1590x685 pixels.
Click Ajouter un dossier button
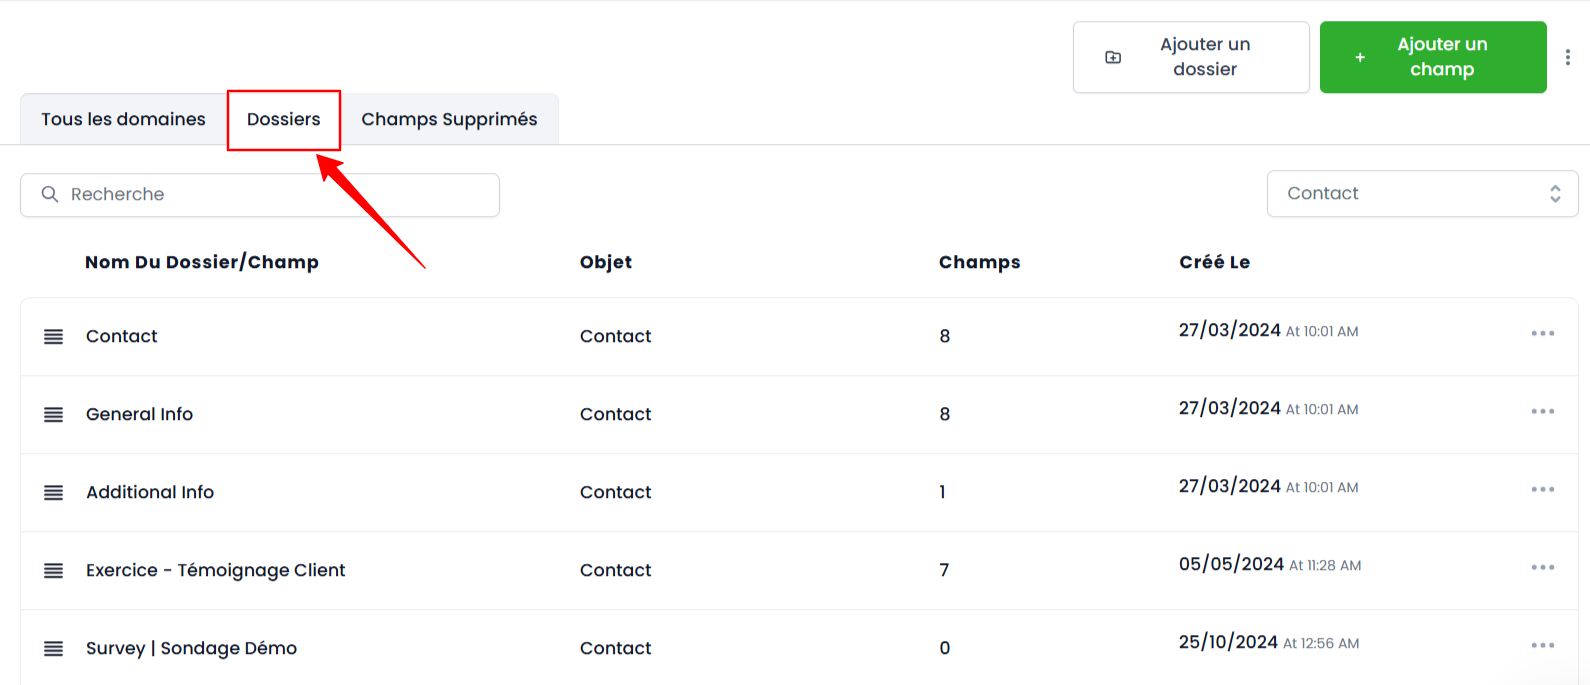1191,57
